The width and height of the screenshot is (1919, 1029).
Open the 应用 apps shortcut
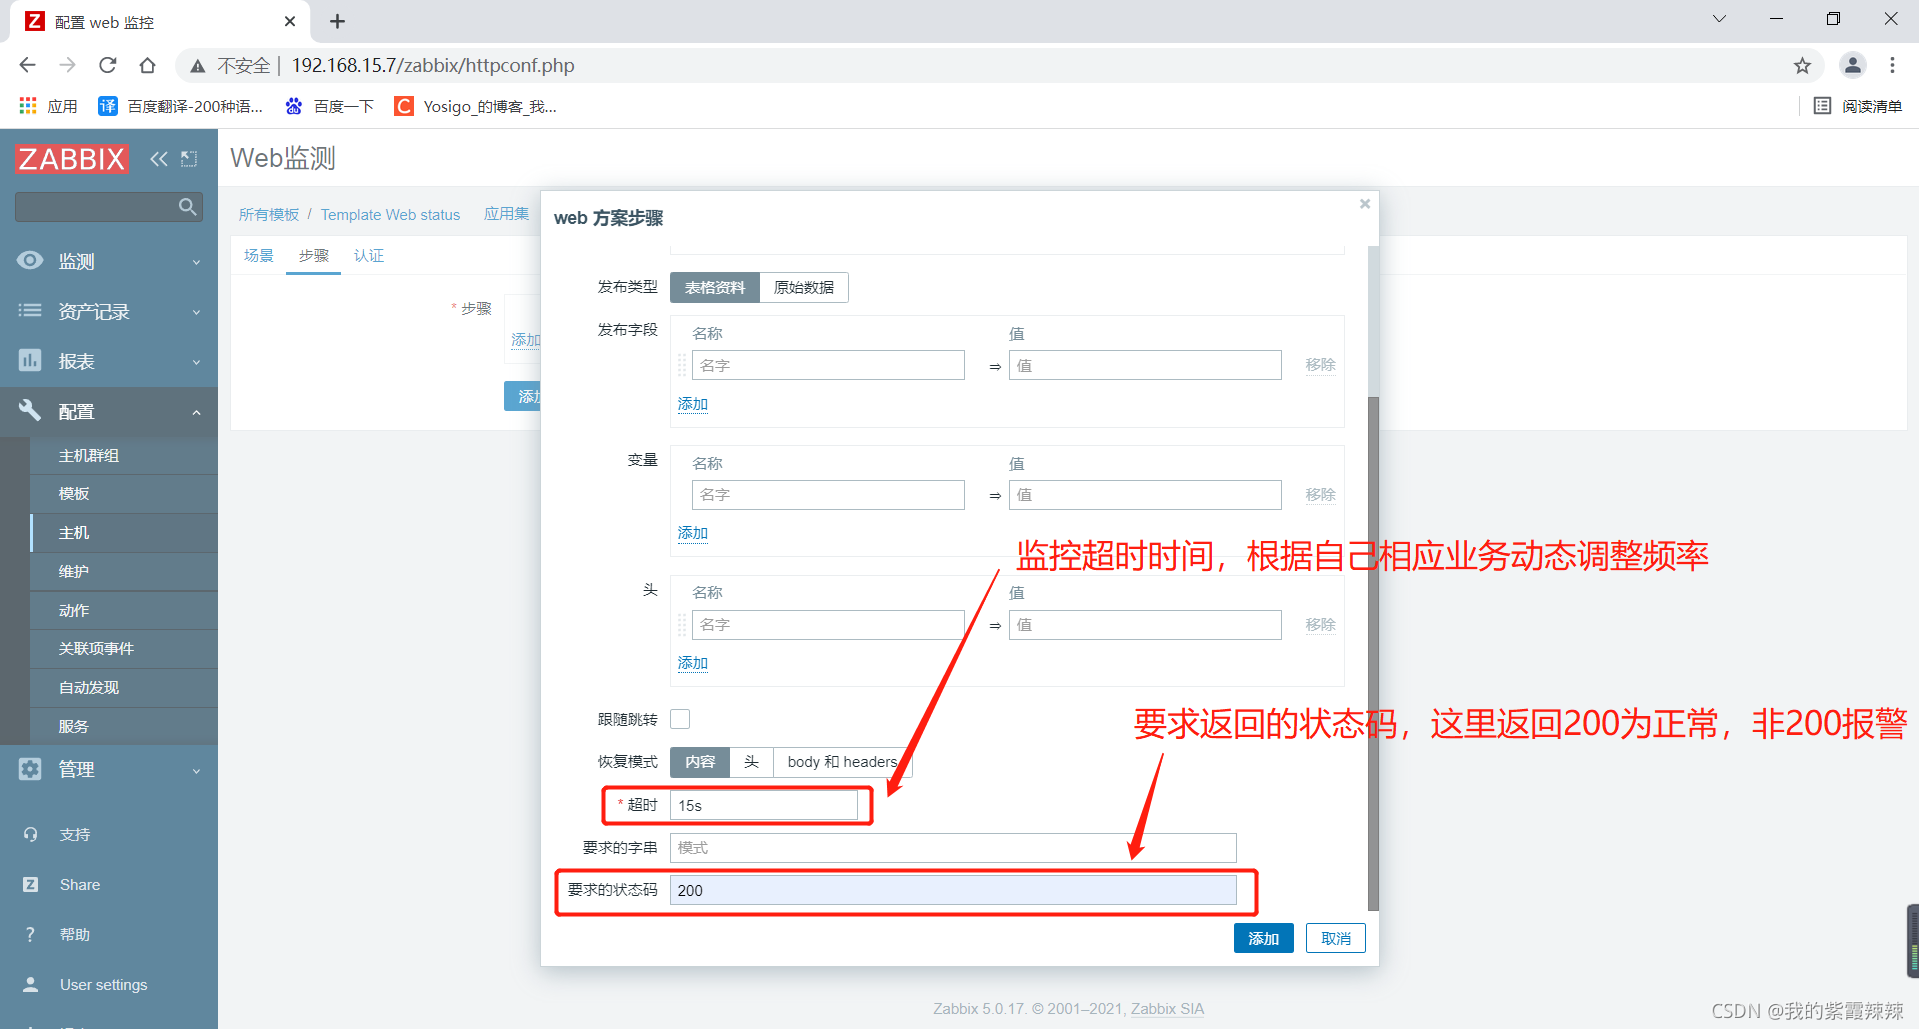click(48, 106)
